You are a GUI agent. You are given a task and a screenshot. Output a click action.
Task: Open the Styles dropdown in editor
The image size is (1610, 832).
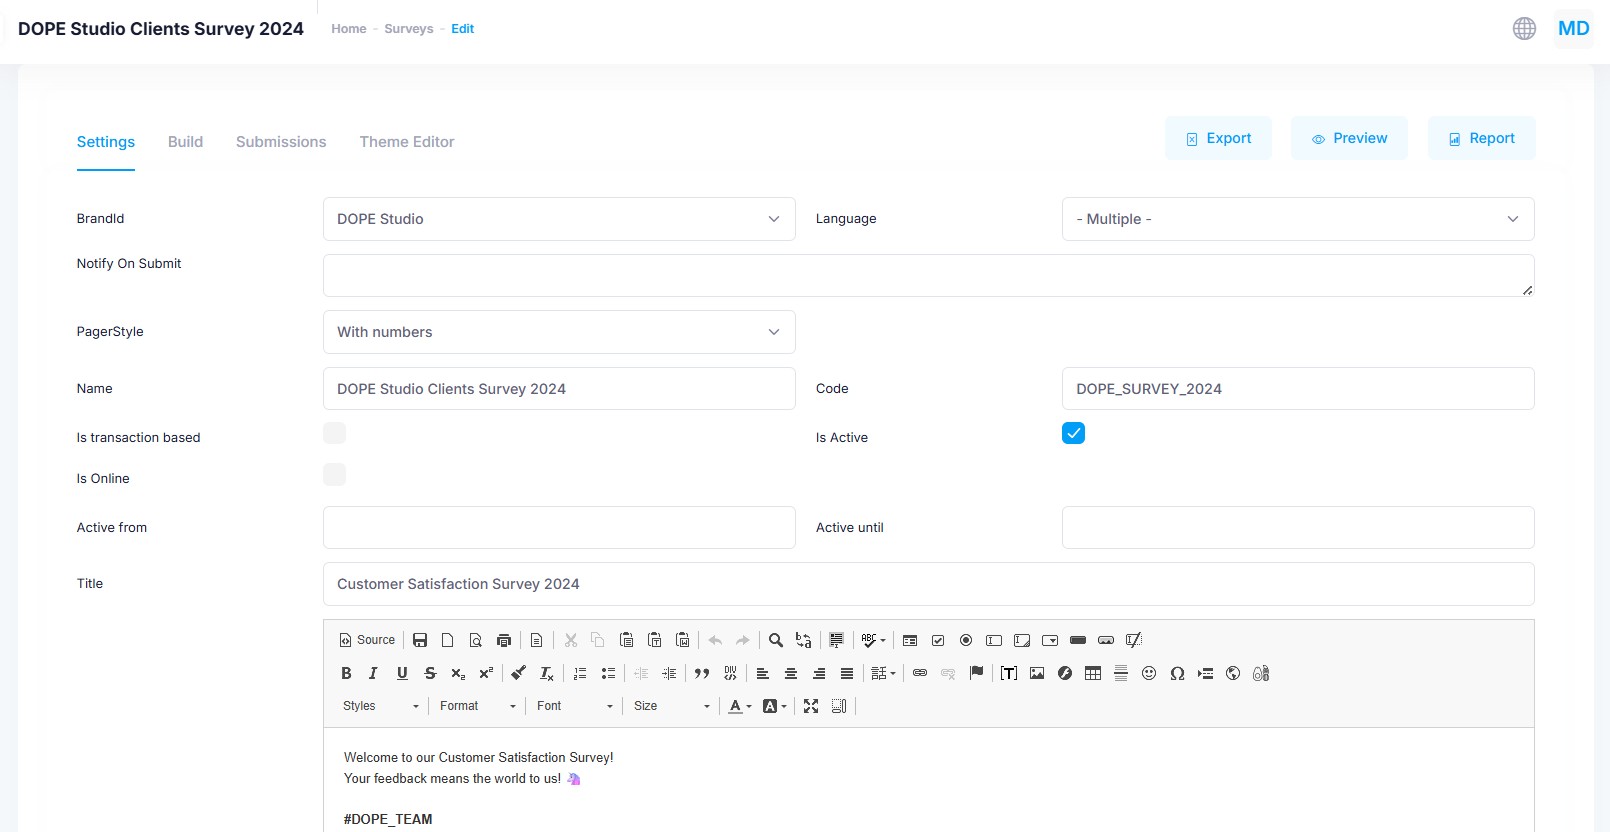point(381,706)
